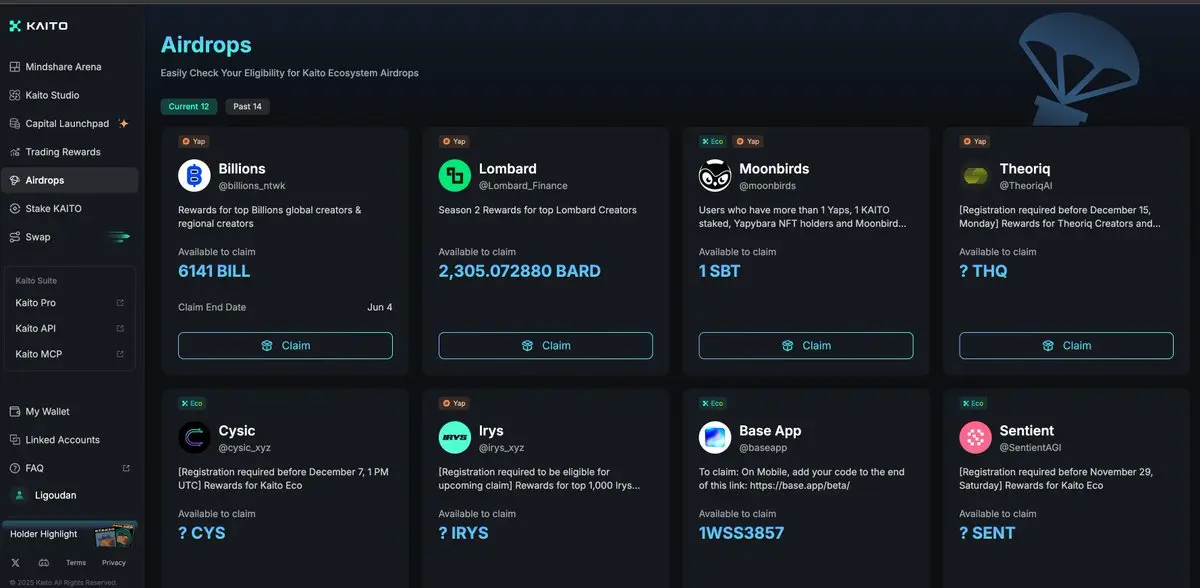This screenshot has width=1200, height=588.
Task: Switch to the Past 14 tab
Action: coord(247,106)
